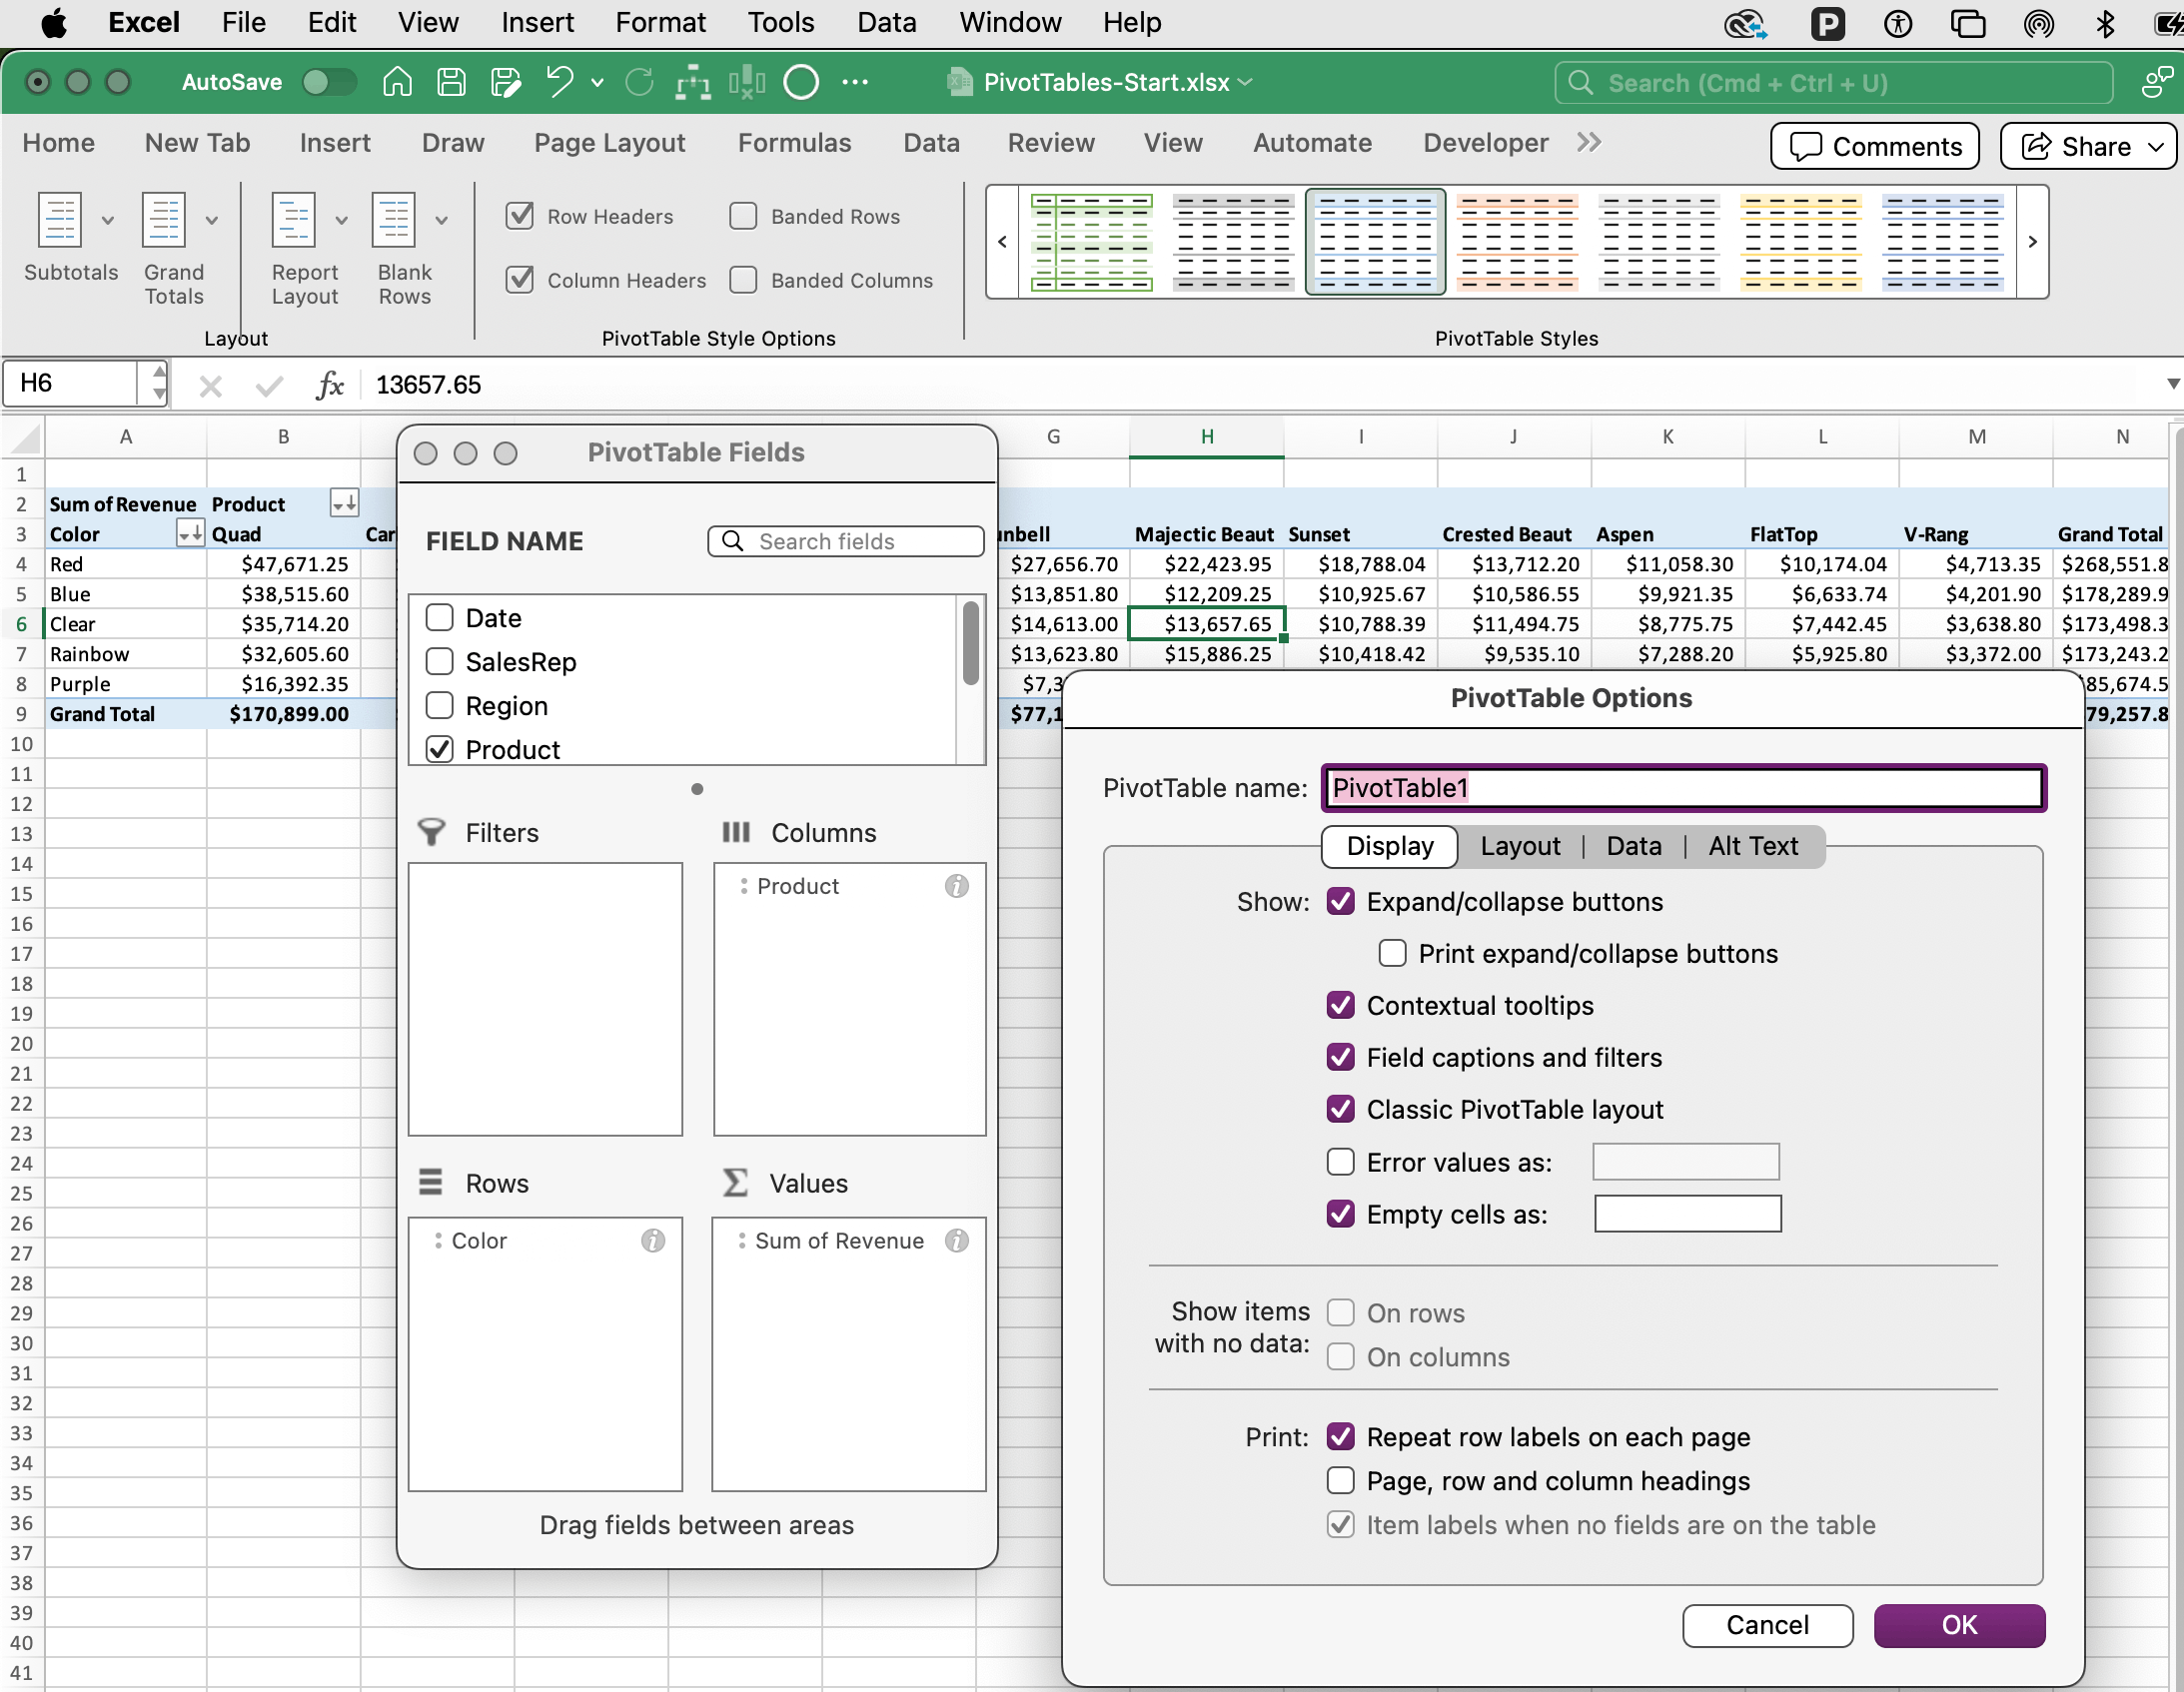2184x1692 pixels.
Task: Click the PivotTable name input field
Action: click(1684, 788)
